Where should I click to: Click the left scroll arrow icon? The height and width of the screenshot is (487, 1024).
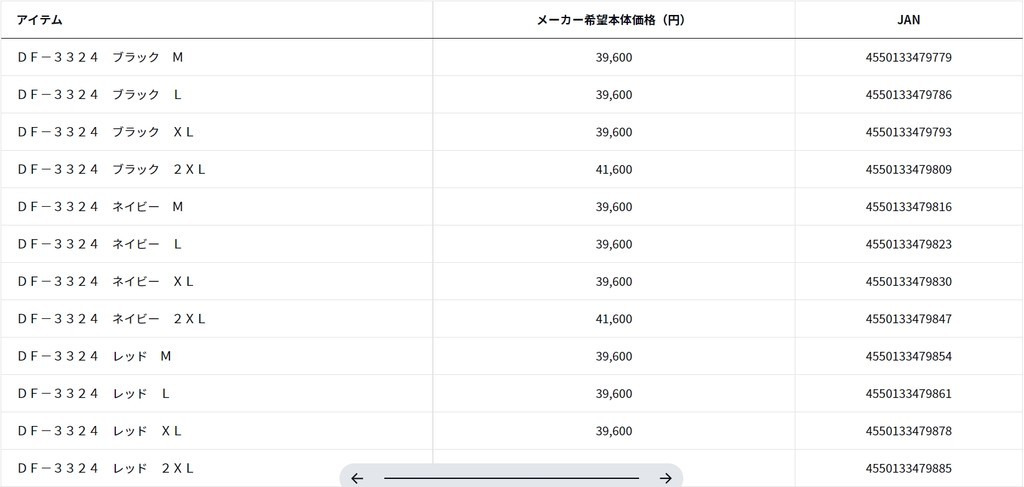357,478
